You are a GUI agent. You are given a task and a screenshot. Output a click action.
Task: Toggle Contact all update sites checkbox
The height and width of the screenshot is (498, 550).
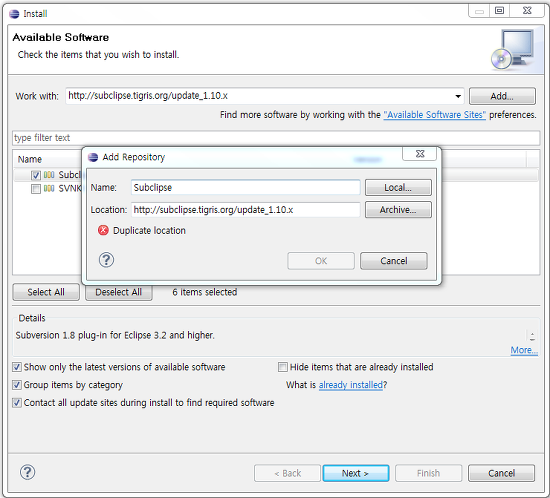pos(17,403)
